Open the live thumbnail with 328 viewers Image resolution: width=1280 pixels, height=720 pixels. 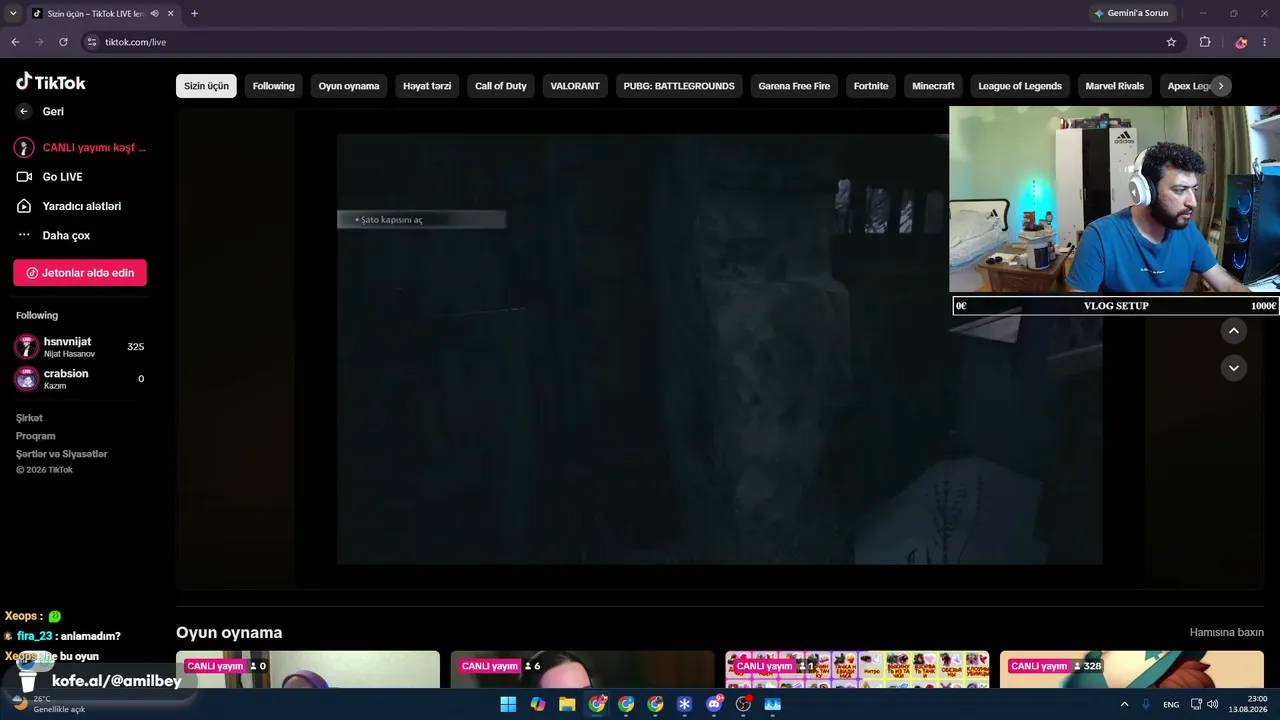coord(1132,670)
